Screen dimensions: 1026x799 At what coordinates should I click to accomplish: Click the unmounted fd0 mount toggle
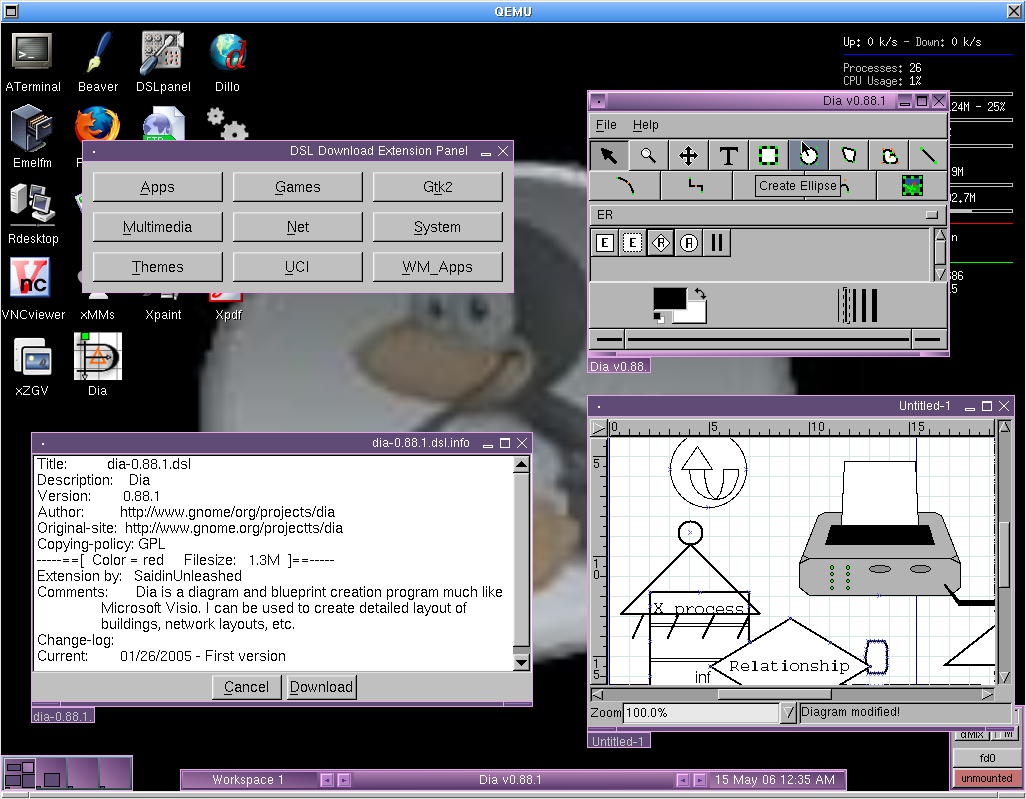(x=987, y=778)
